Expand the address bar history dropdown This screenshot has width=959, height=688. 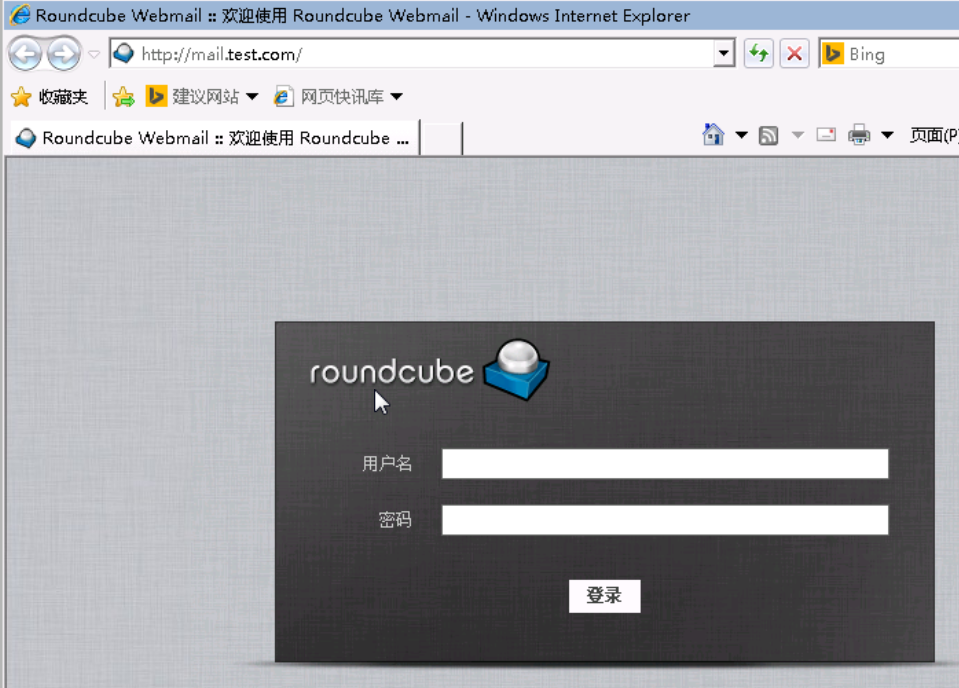(724, 54)
